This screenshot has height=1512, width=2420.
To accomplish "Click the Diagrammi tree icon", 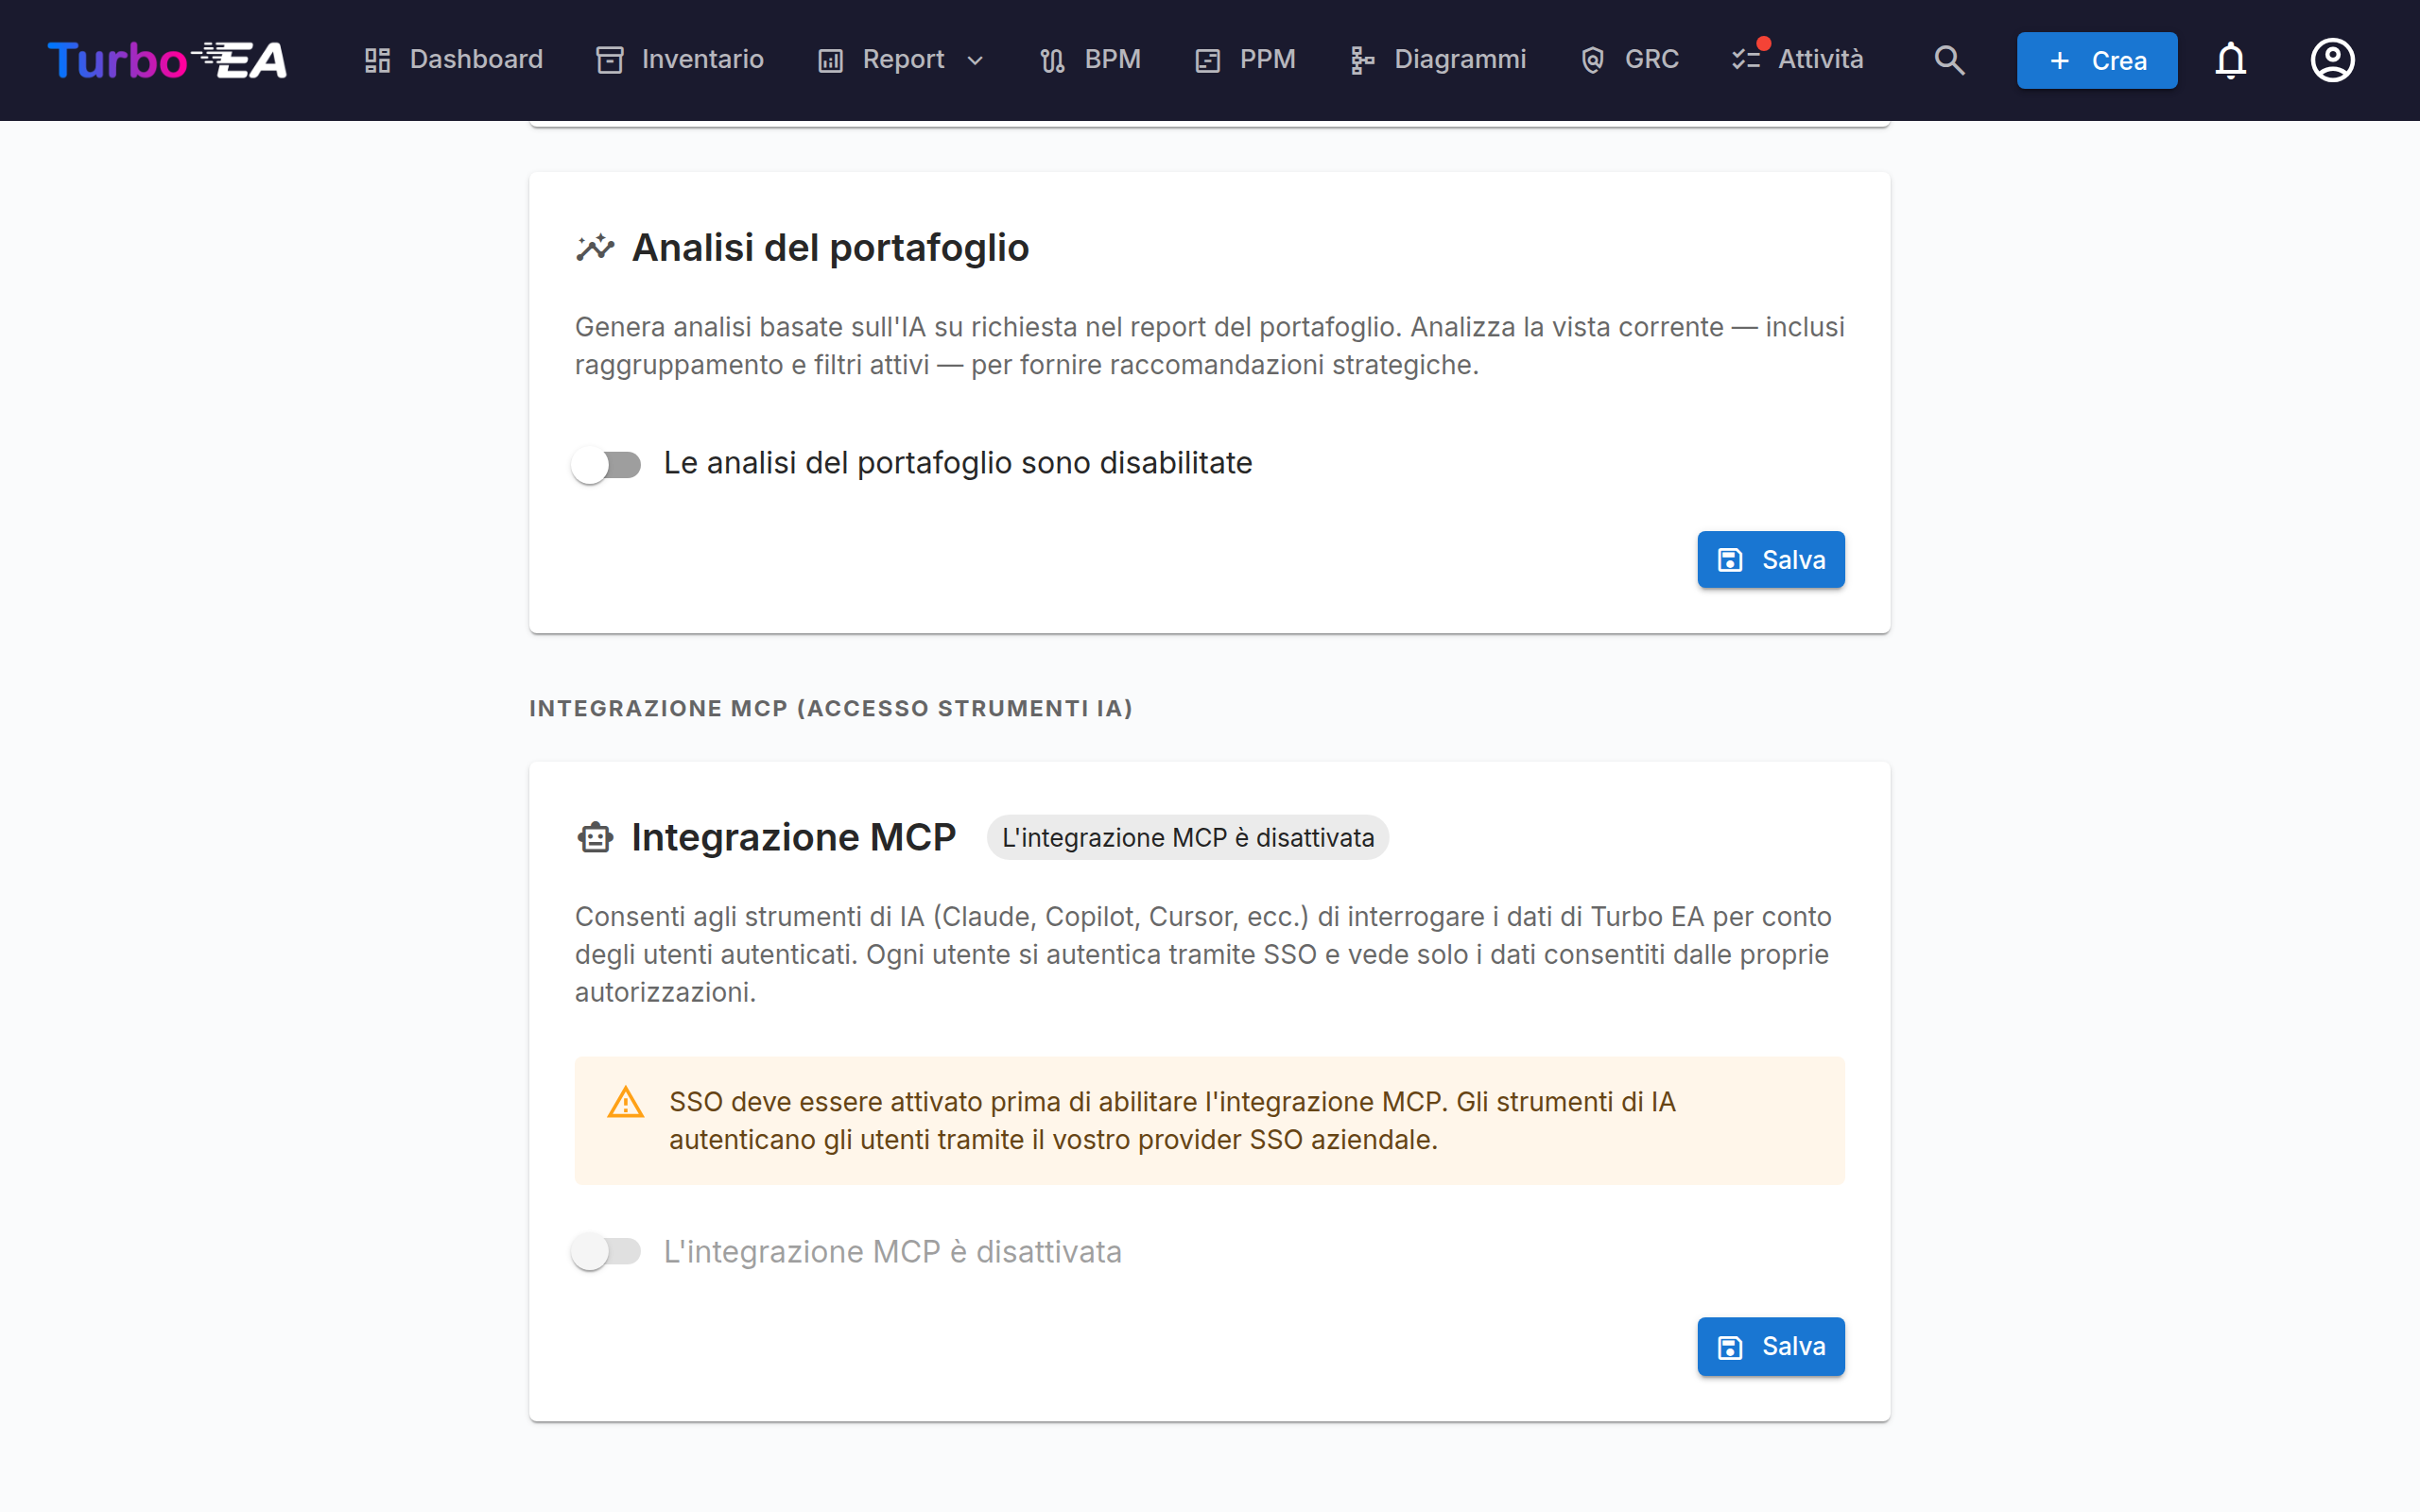I will (x=1362, y=60).
